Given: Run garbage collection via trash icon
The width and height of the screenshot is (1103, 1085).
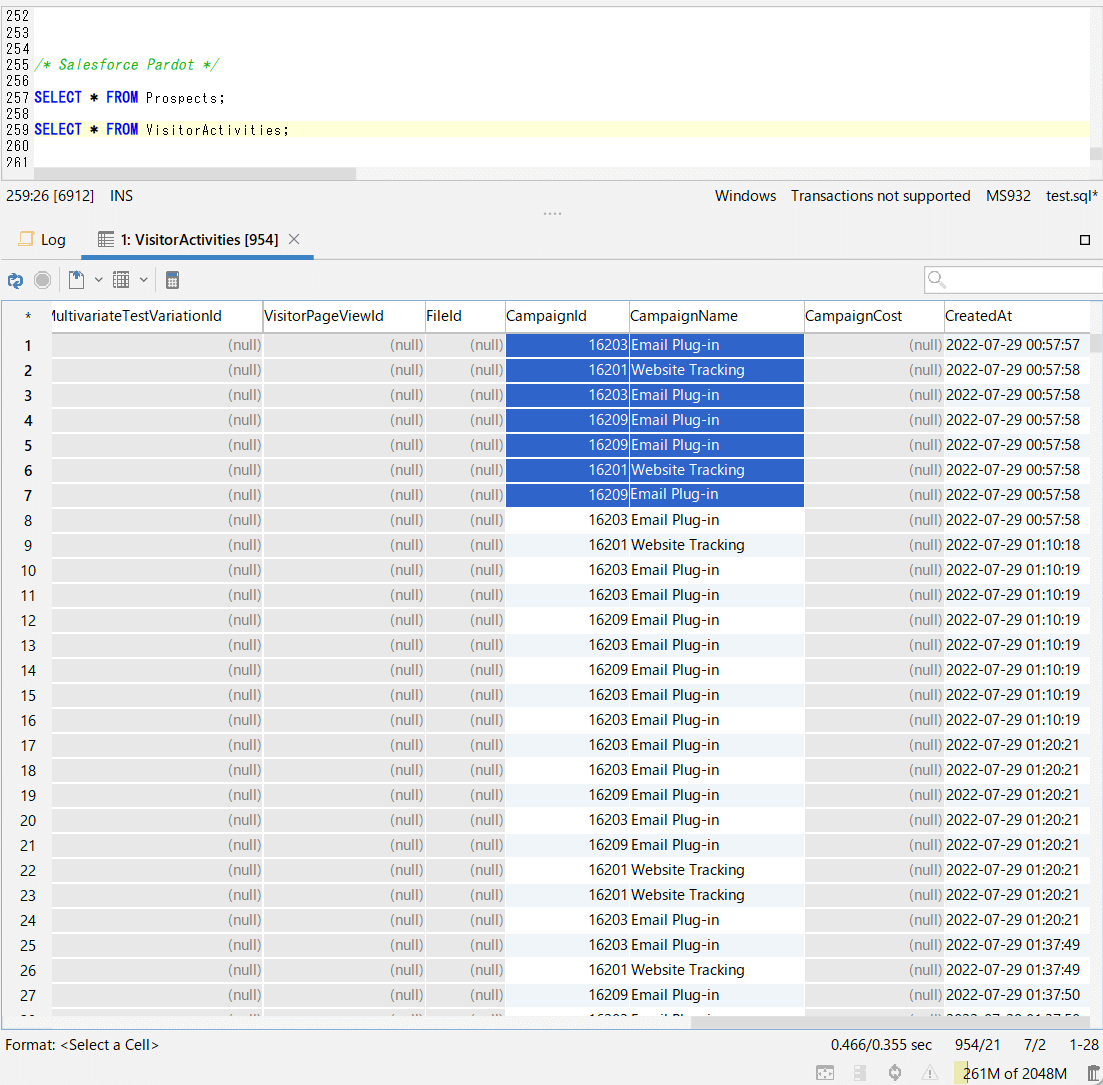Looking at the screenshot, I should coord(1093,1073).
